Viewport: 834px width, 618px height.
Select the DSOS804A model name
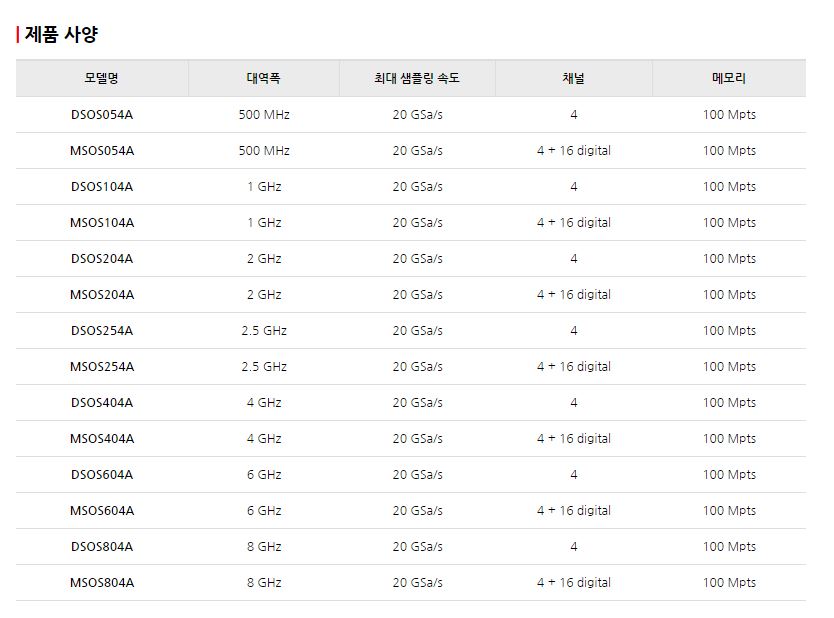(x=102, y=547)
